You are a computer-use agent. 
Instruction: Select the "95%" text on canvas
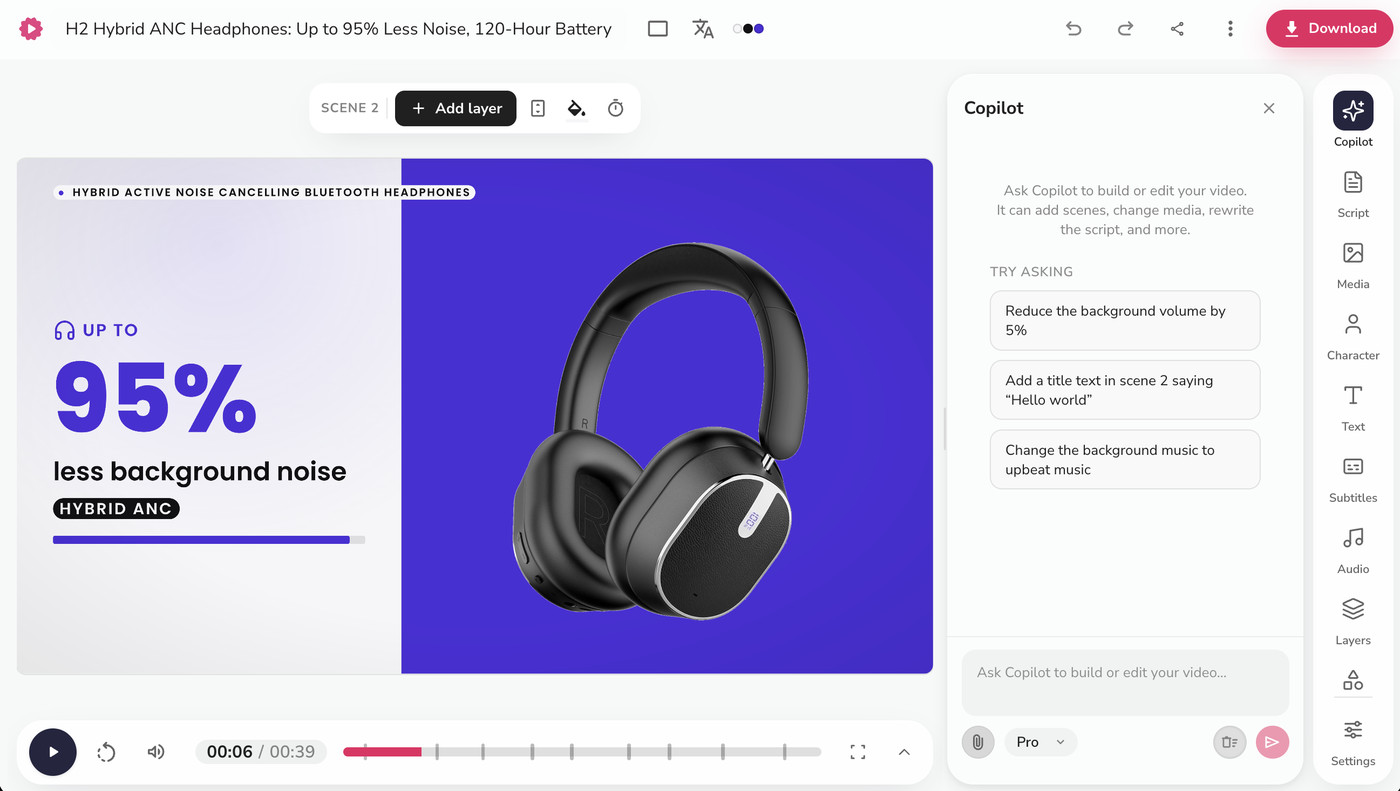(155, 397)
